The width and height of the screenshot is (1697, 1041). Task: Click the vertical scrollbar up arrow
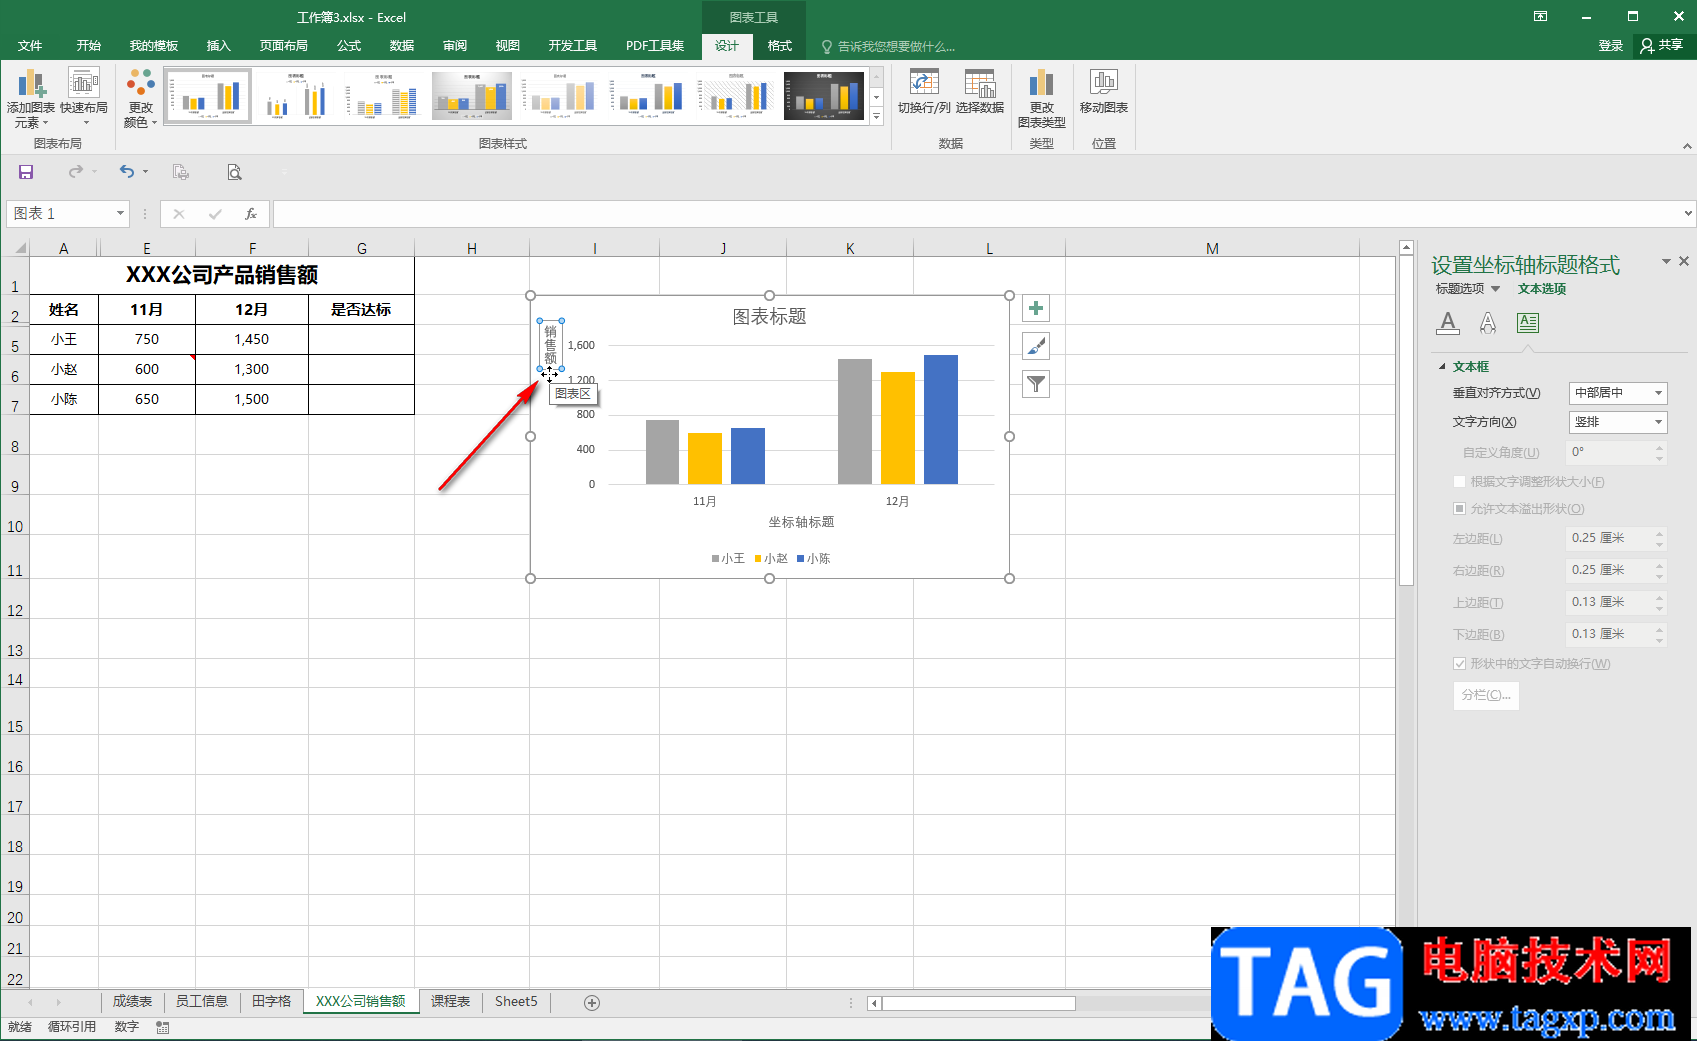point(1406,248)
